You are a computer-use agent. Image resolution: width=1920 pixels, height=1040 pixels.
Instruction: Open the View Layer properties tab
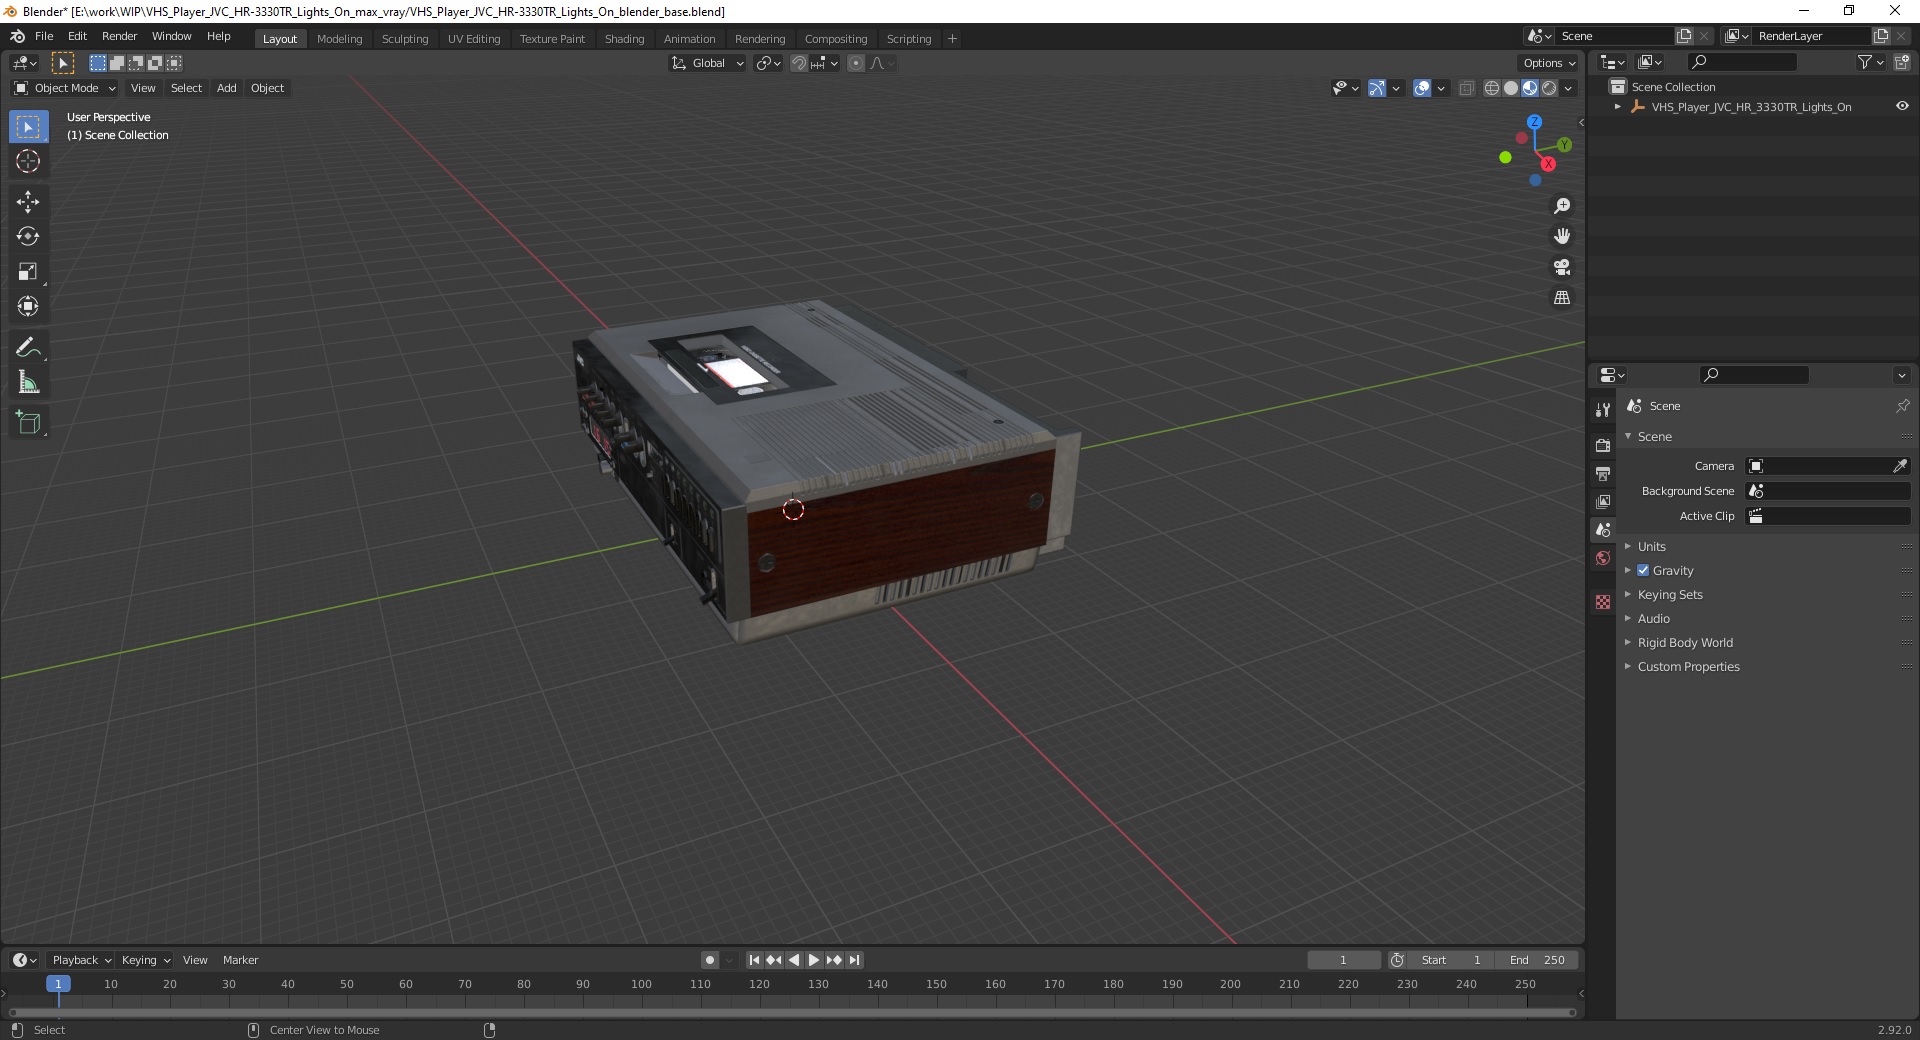1603,501
